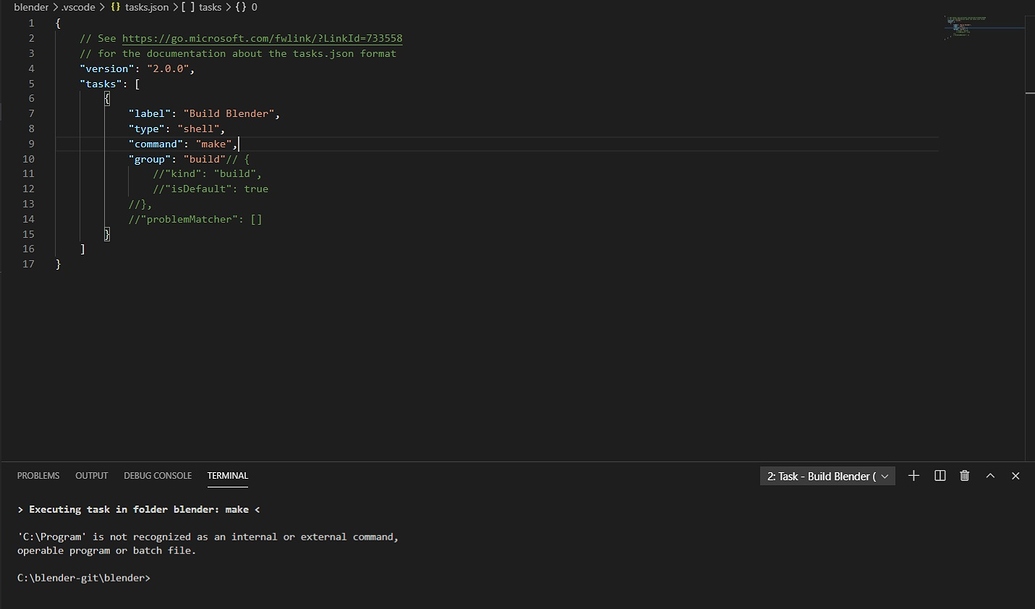Viewport: 1035px width, 609px height.
Task: Split the terminal panel
Action: point(940,476)
